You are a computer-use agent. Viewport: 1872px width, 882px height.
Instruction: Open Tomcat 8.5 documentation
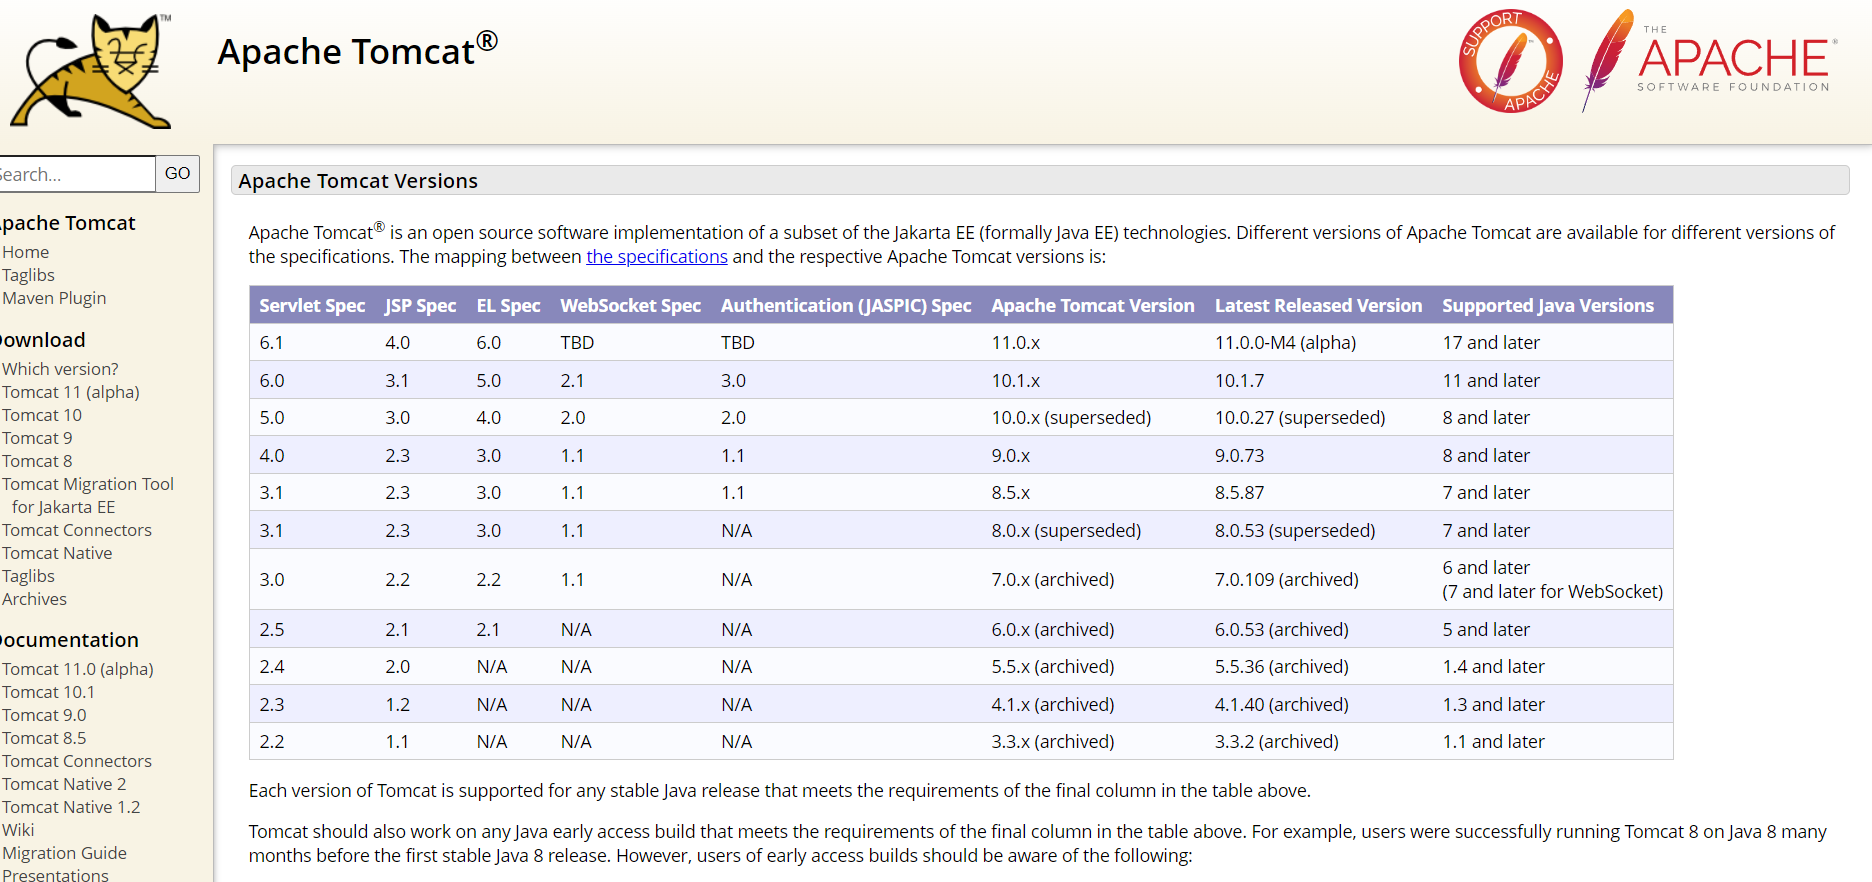[44, 738]
